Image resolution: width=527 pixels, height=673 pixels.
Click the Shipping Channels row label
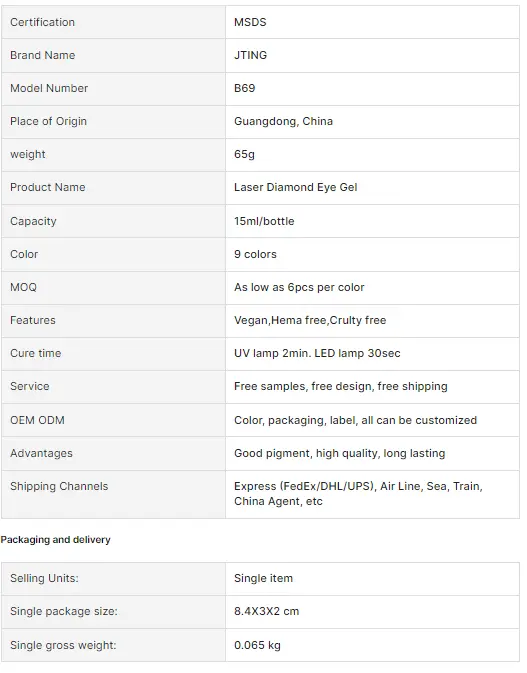[x=59, y=487]
